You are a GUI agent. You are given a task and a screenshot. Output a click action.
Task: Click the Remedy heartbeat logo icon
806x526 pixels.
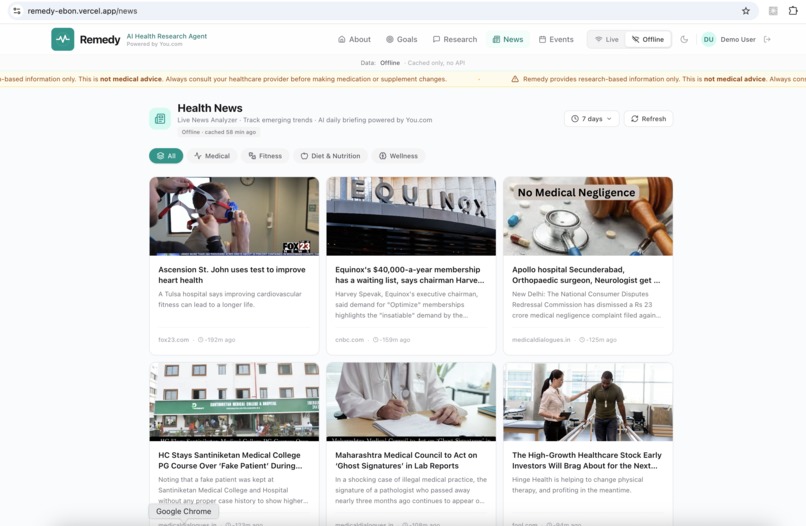pos(62,39)
